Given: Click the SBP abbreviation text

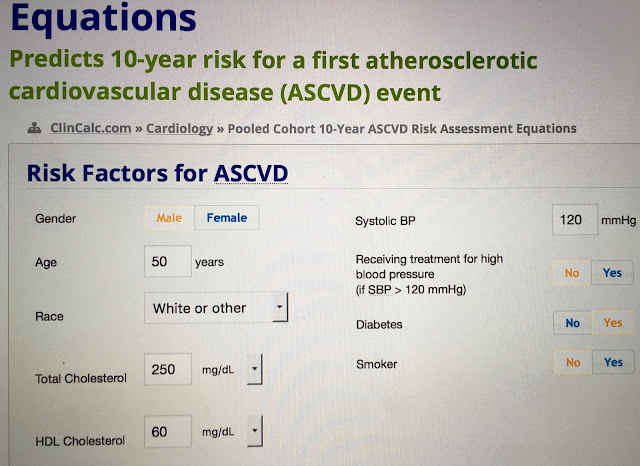Looking at the screenshot, I should [x=380, y=290].
